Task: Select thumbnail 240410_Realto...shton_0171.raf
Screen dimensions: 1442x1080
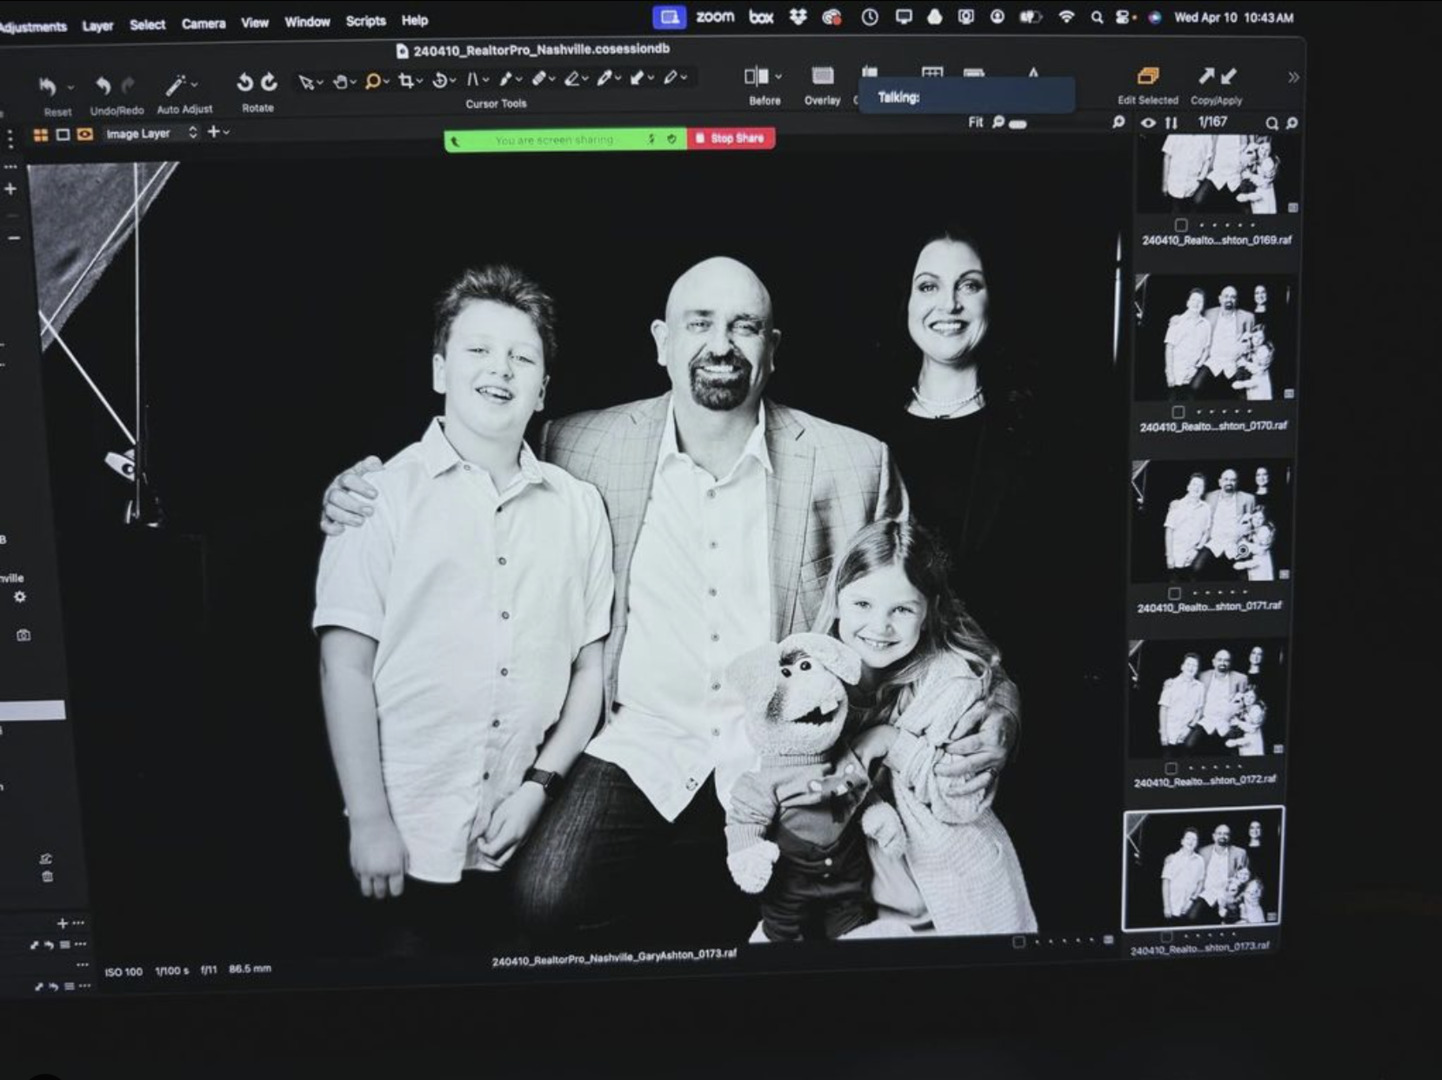Action: pyautogui.click(x=1209, y=522)
